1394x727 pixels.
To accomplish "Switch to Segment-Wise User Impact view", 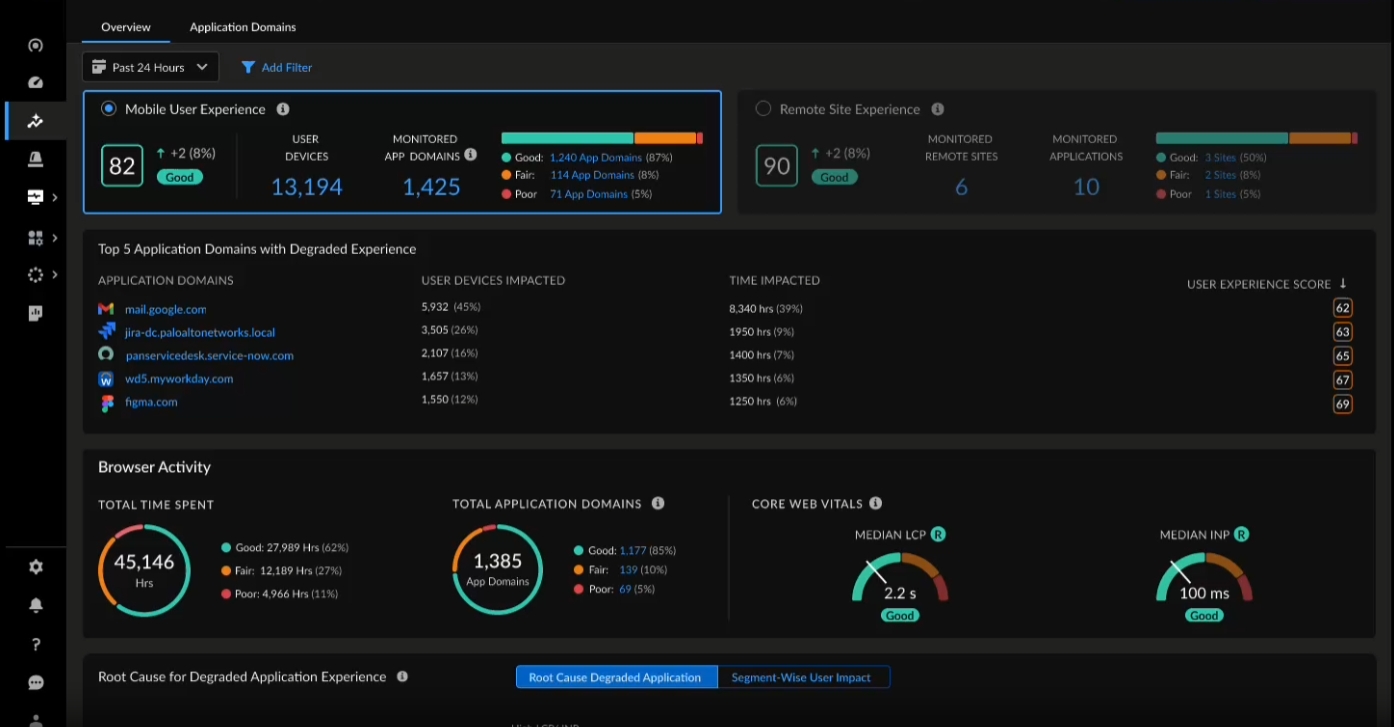I will (x=804, y=677).
